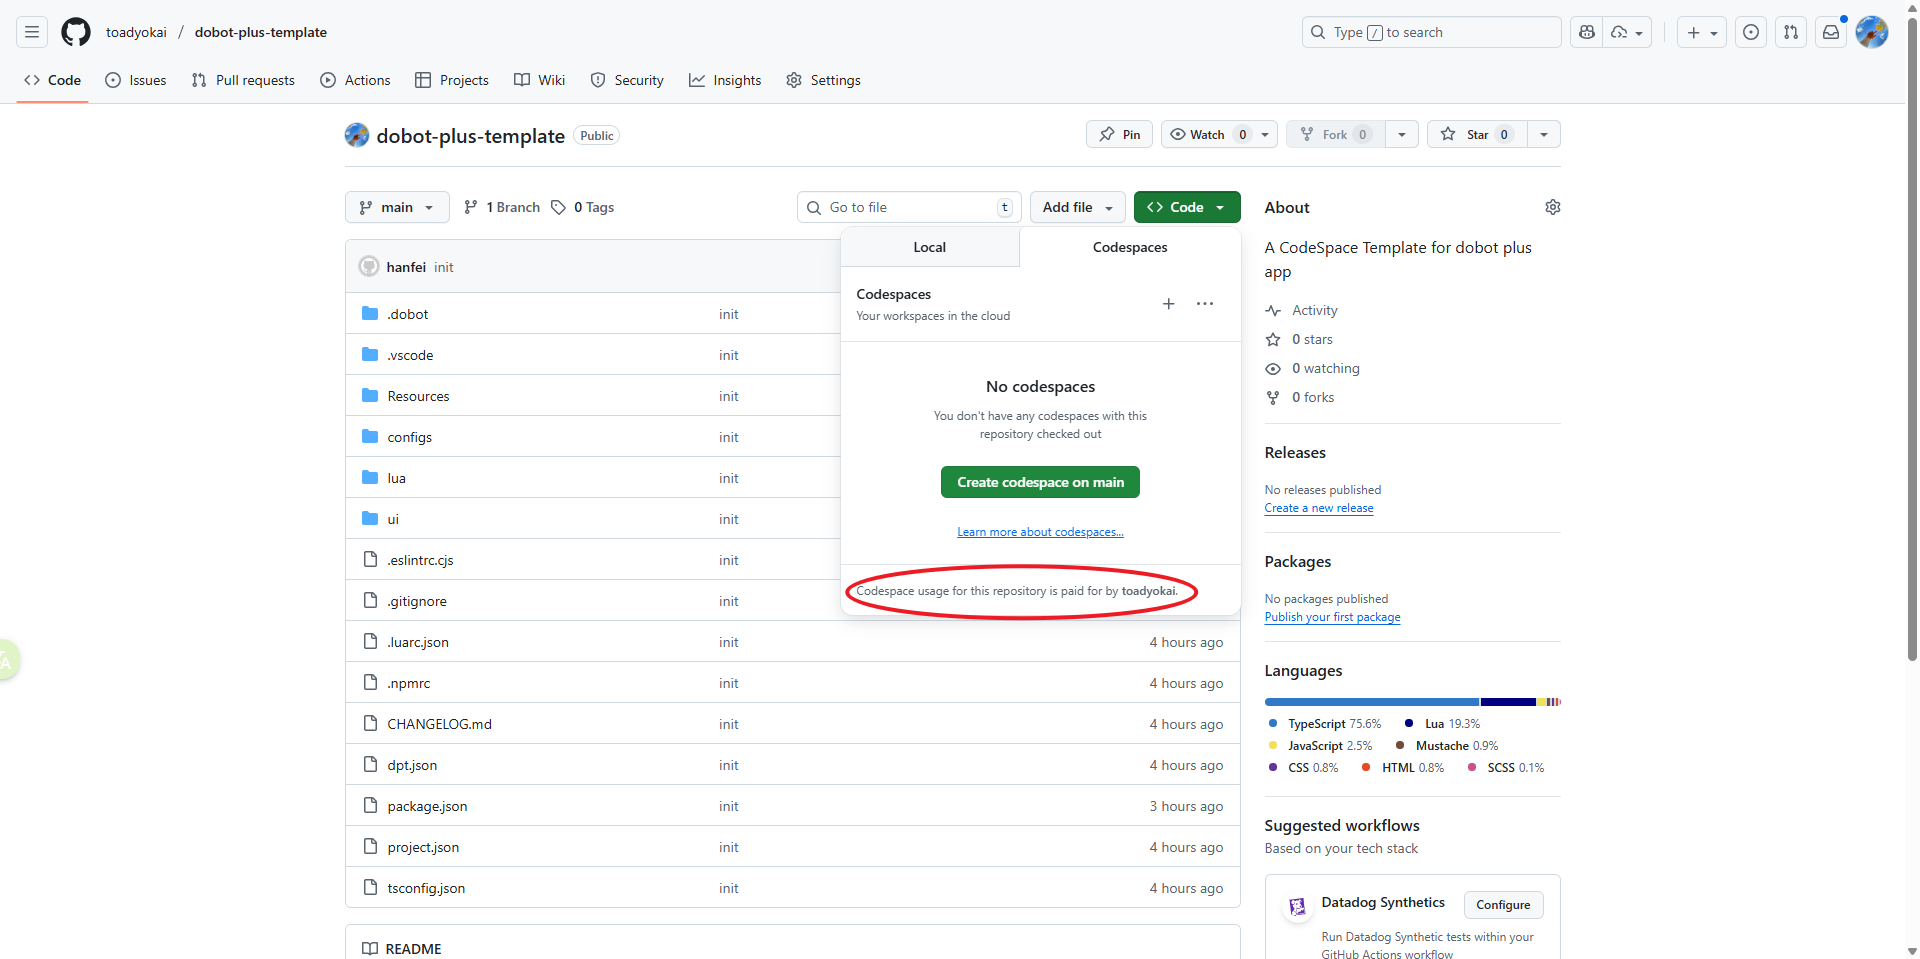
Task: Open the Add file dropdown
Action: (x=1077, y=207)
